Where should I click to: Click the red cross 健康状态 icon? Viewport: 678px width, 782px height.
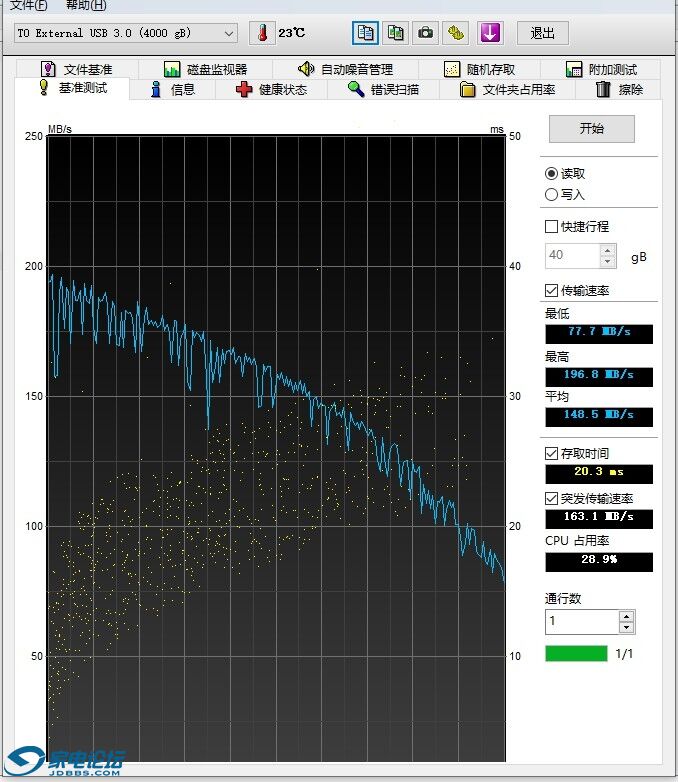click(x=244, y=89)
